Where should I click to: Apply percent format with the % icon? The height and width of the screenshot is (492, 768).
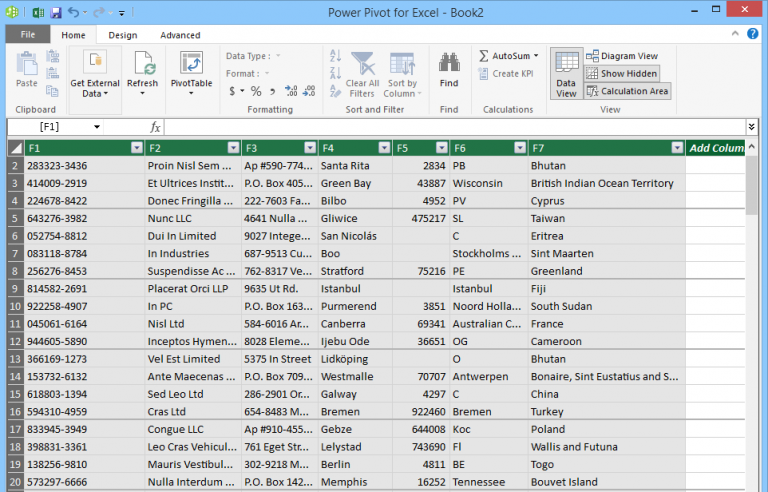256,91
